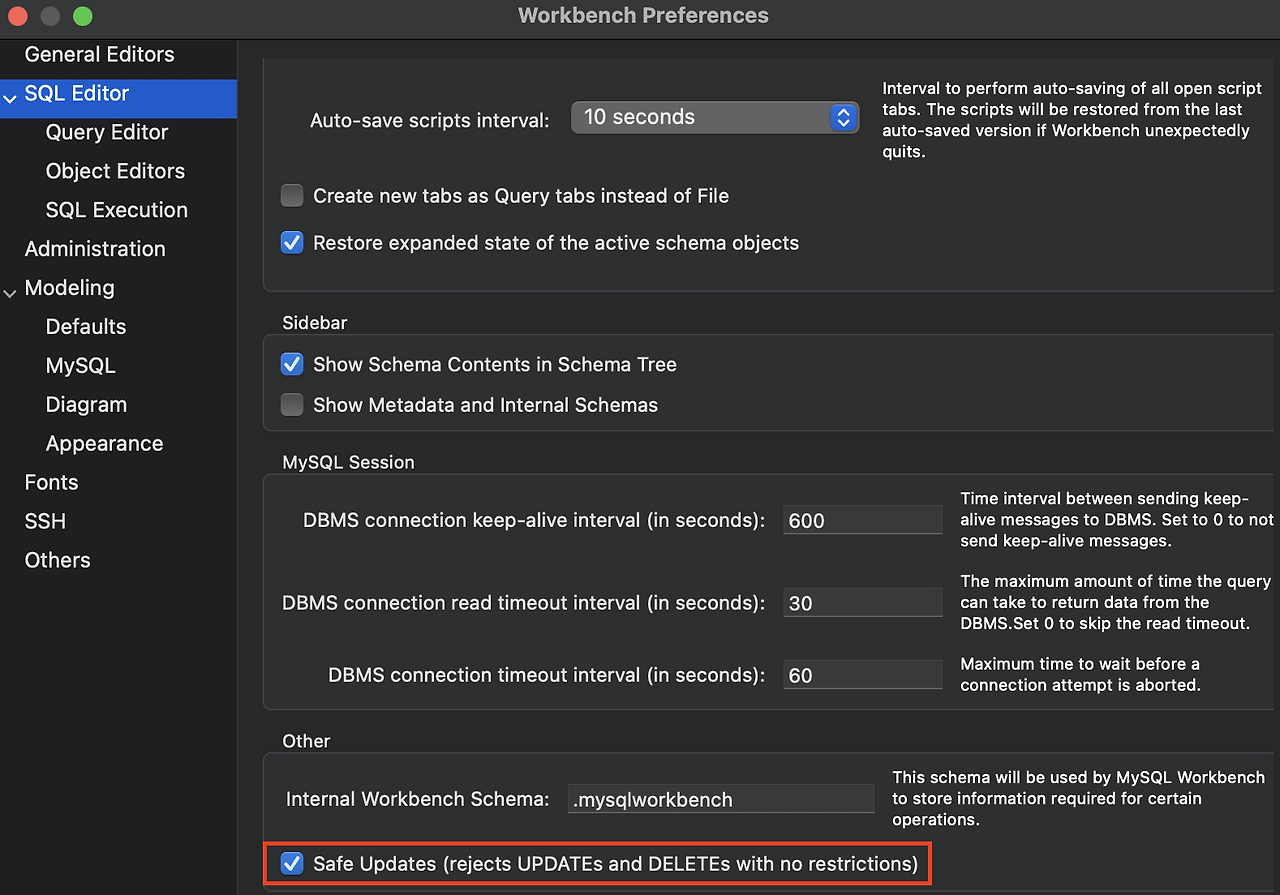Select SSH in the preferences list

point(45,521)
